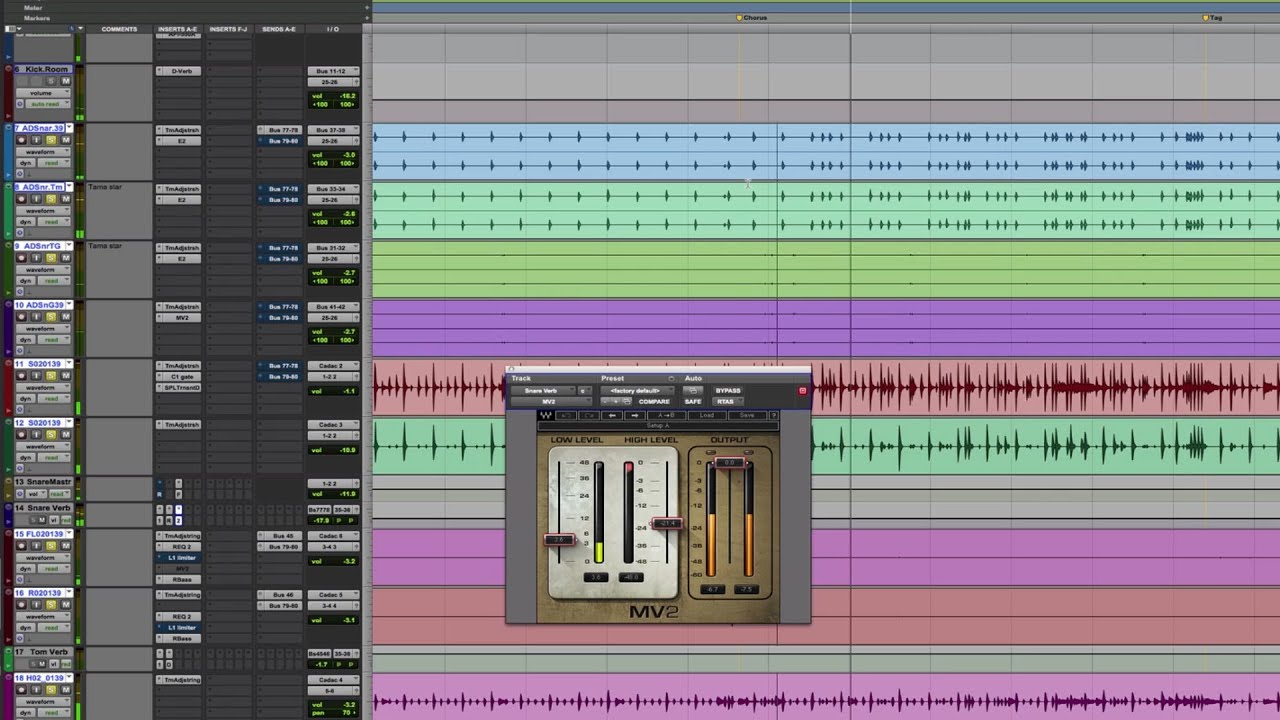
Task: Click the MV2 Save button
Action: (746, 415)
